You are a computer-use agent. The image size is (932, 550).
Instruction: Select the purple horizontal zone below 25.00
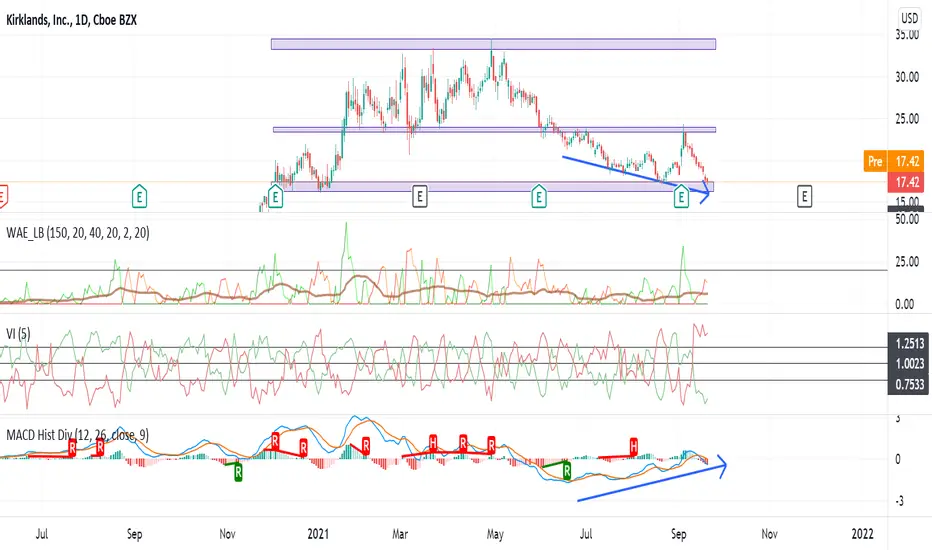pos(495,130)
